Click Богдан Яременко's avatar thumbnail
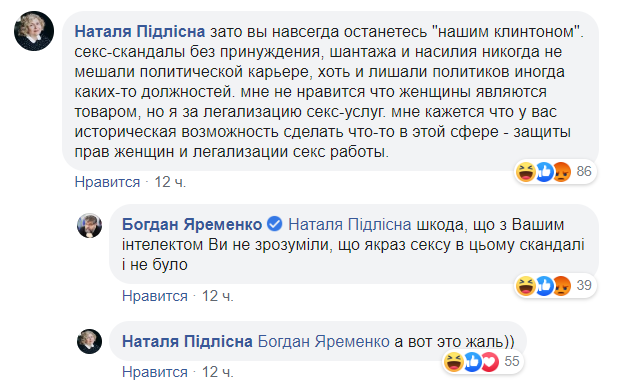Screen dimensions: 639x389 point(90,225)
